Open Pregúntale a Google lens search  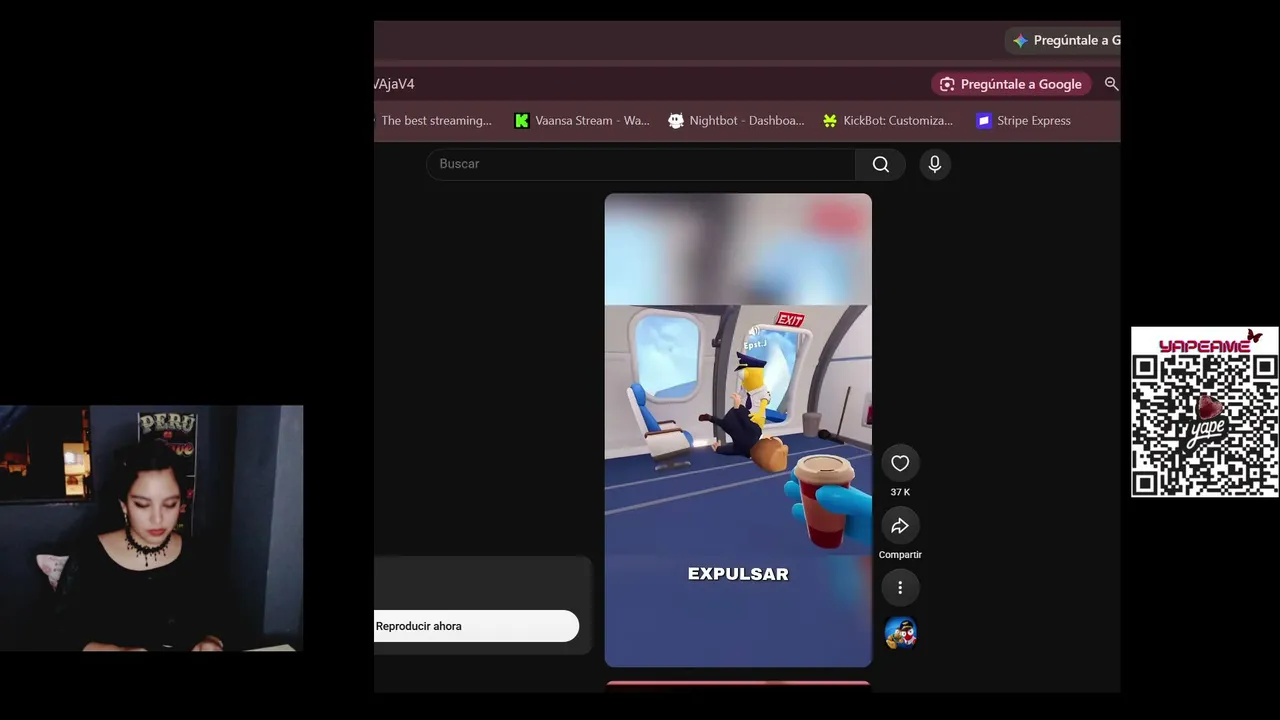(x=1011, y=84)
